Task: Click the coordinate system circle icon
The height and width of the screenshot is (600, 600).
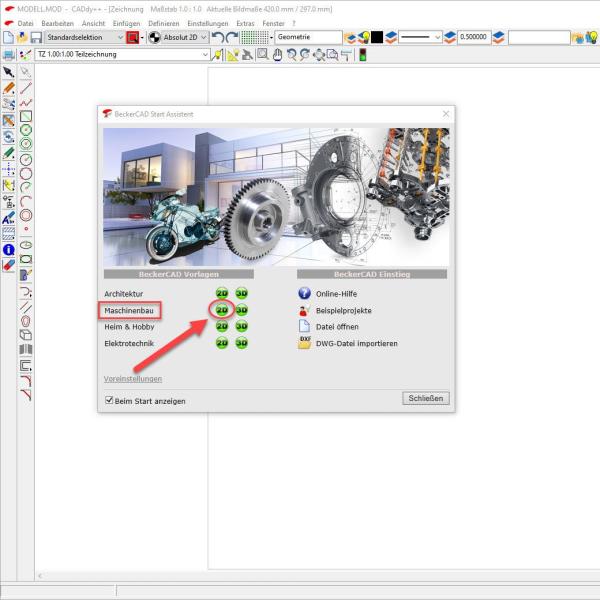Action: [x=154, y=38]
